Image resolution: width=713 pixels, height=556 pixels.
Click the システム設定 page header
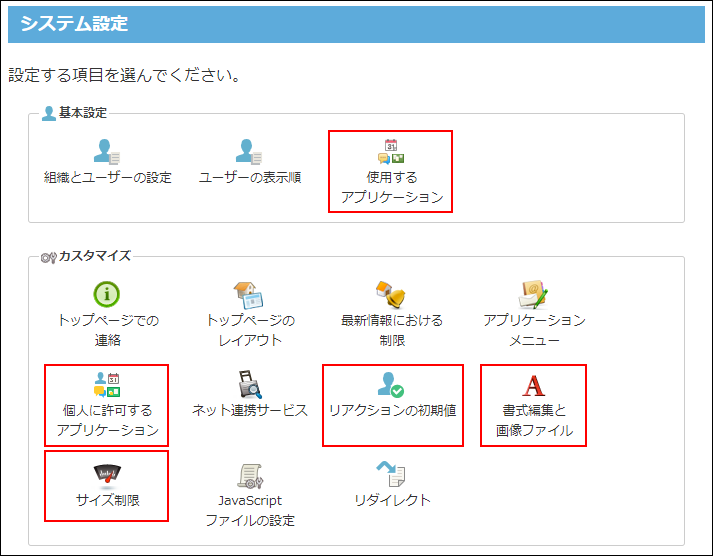[356, 24]
